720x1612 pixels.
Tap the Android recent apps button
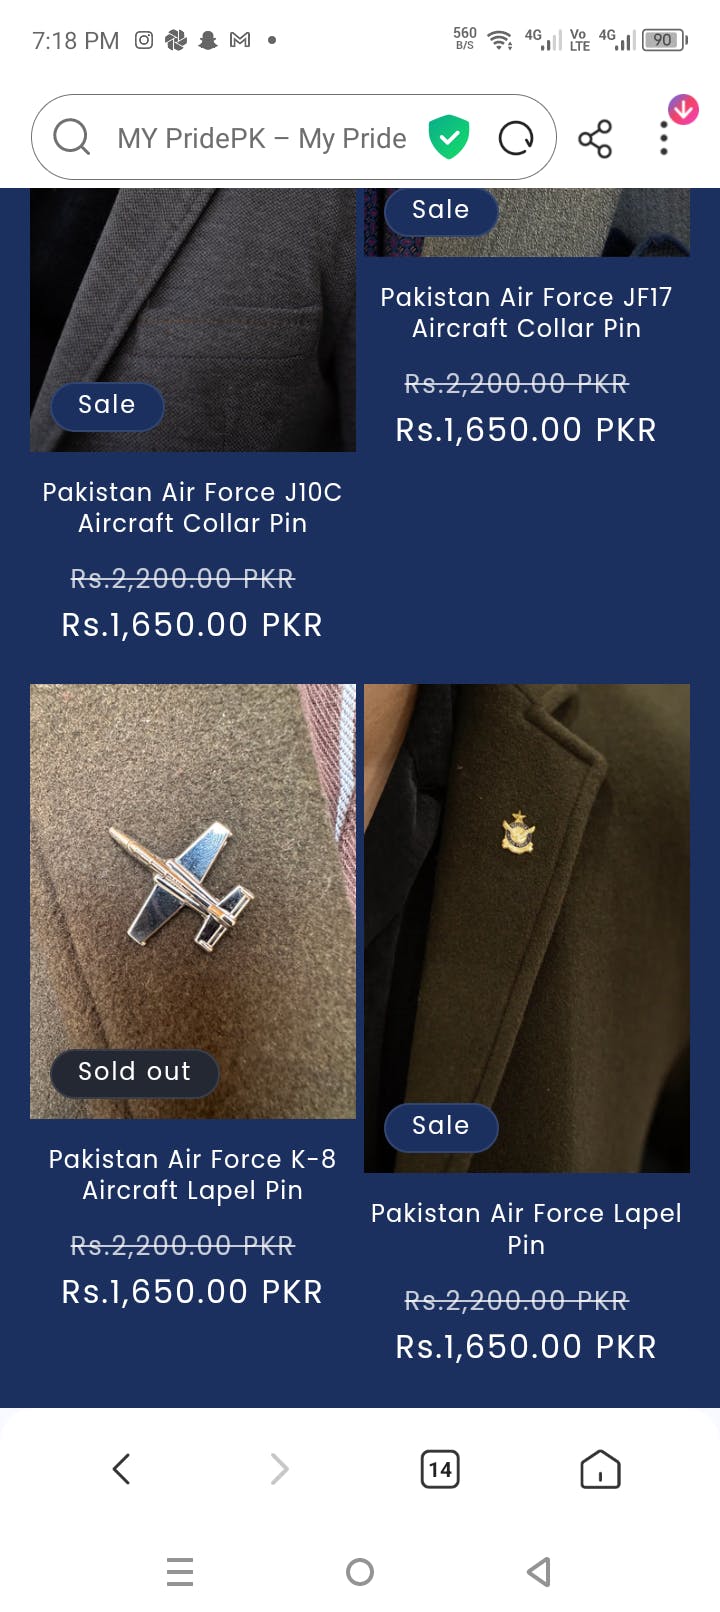pos(180,1572)
